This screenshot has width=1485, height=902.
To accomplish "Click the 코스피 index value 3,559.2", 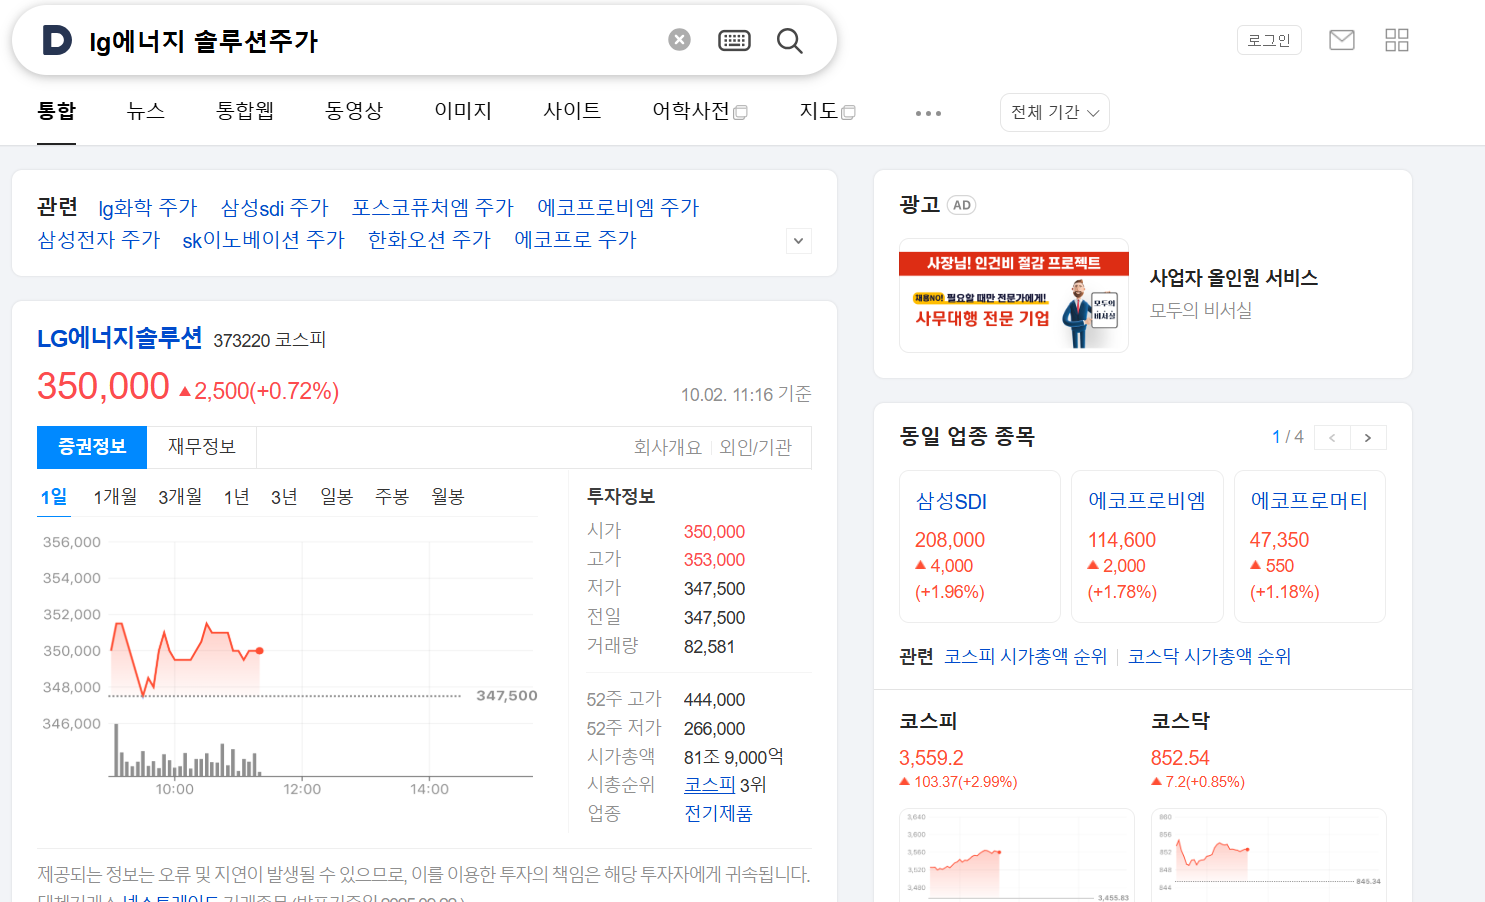I will pyautogui.click(x=931, y=758).
